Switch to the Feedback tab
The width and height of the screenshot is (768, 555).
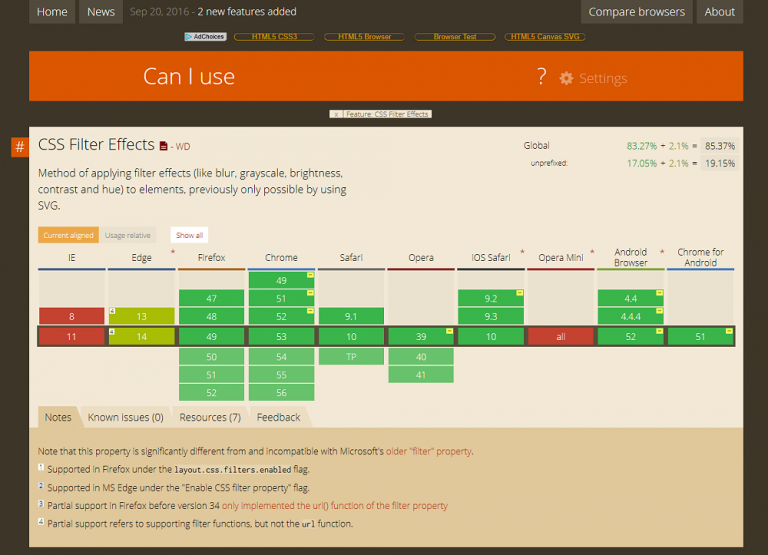[278, 417]
